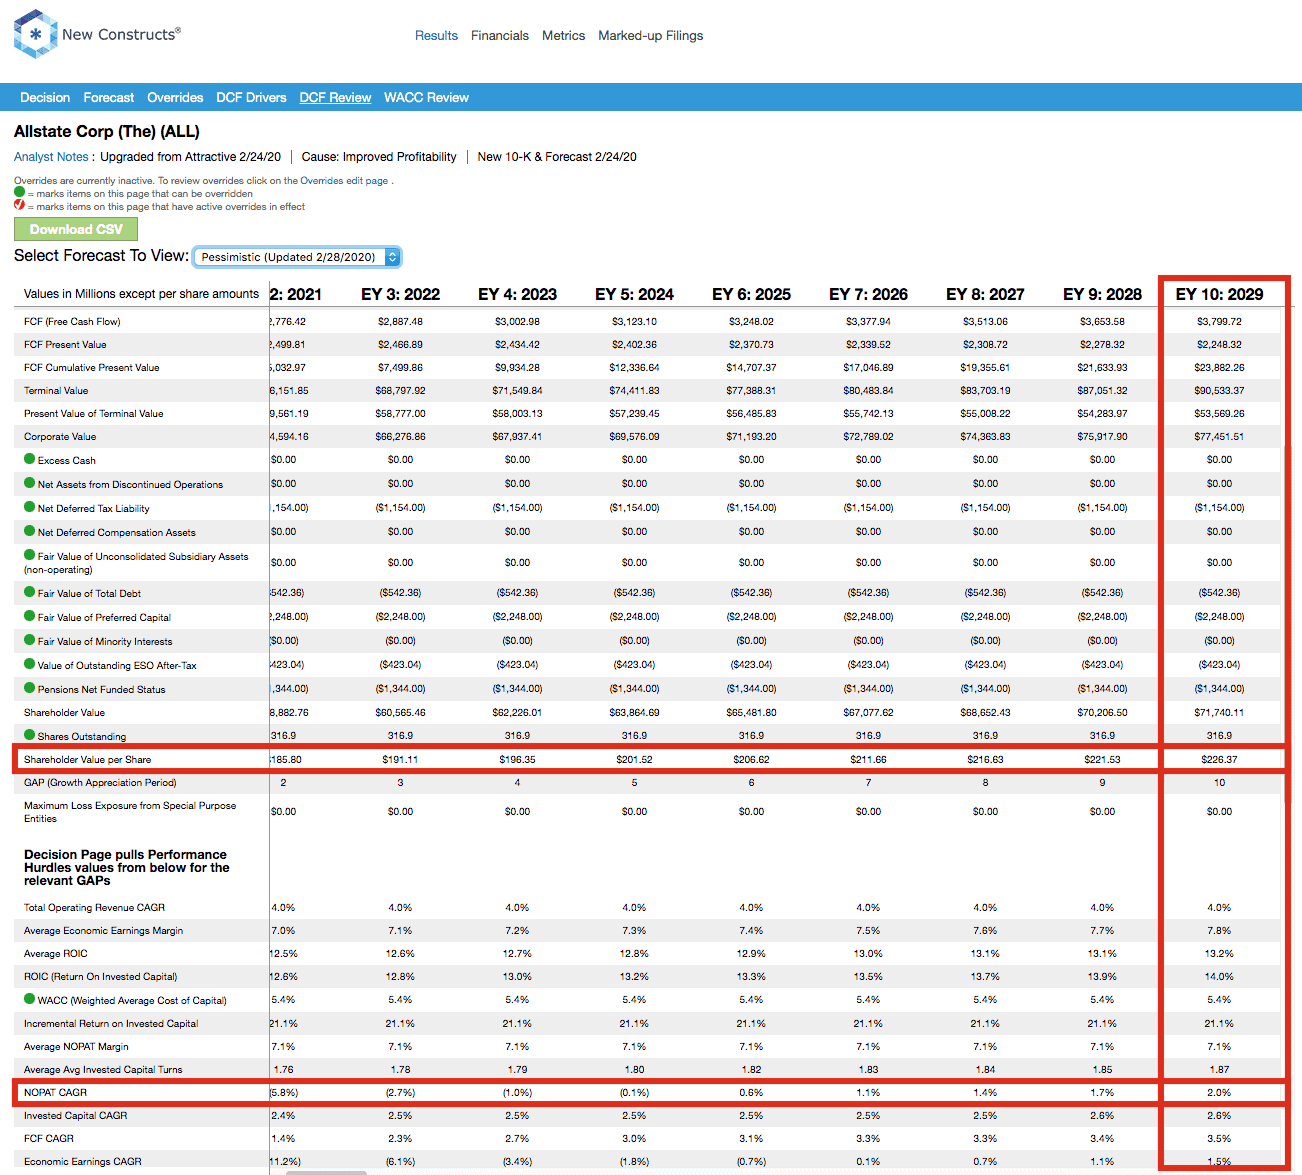Switch to the Overrides tab
Screen dimensions: 1302x1175
(x=175, y=97)
